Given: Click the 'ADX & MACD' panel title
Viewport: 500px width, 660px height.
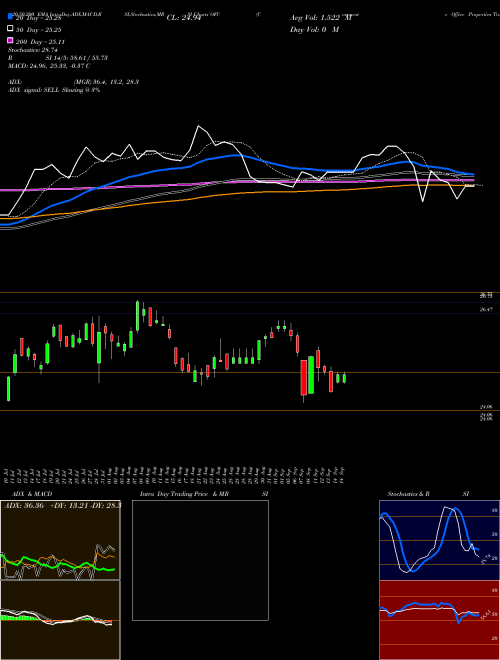Looking at the screenshot, I should [x=32, y=494].
